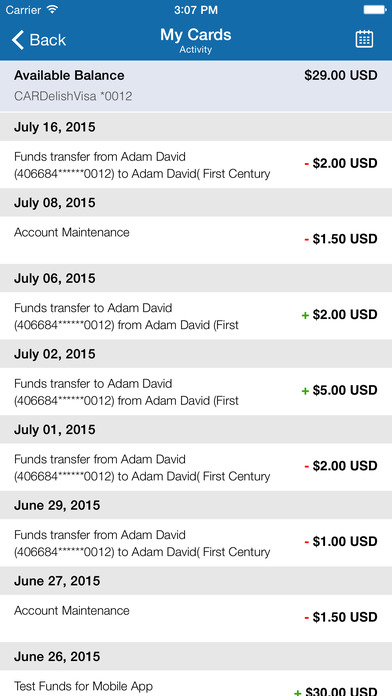The image size is (392, 696).
Task: Tap the My Cards Activity title
Action: (196, 40)
